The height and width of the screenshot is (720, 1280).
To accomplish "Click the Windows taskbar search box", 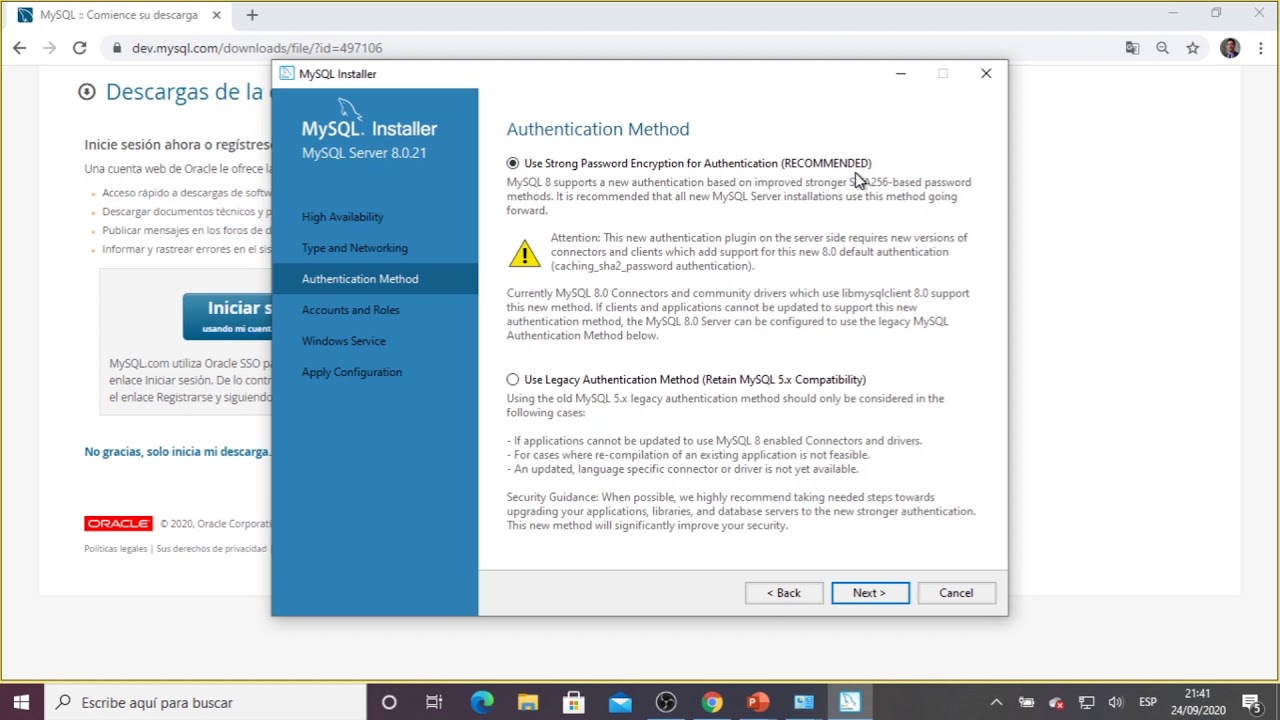I will [x=205, y=702].
